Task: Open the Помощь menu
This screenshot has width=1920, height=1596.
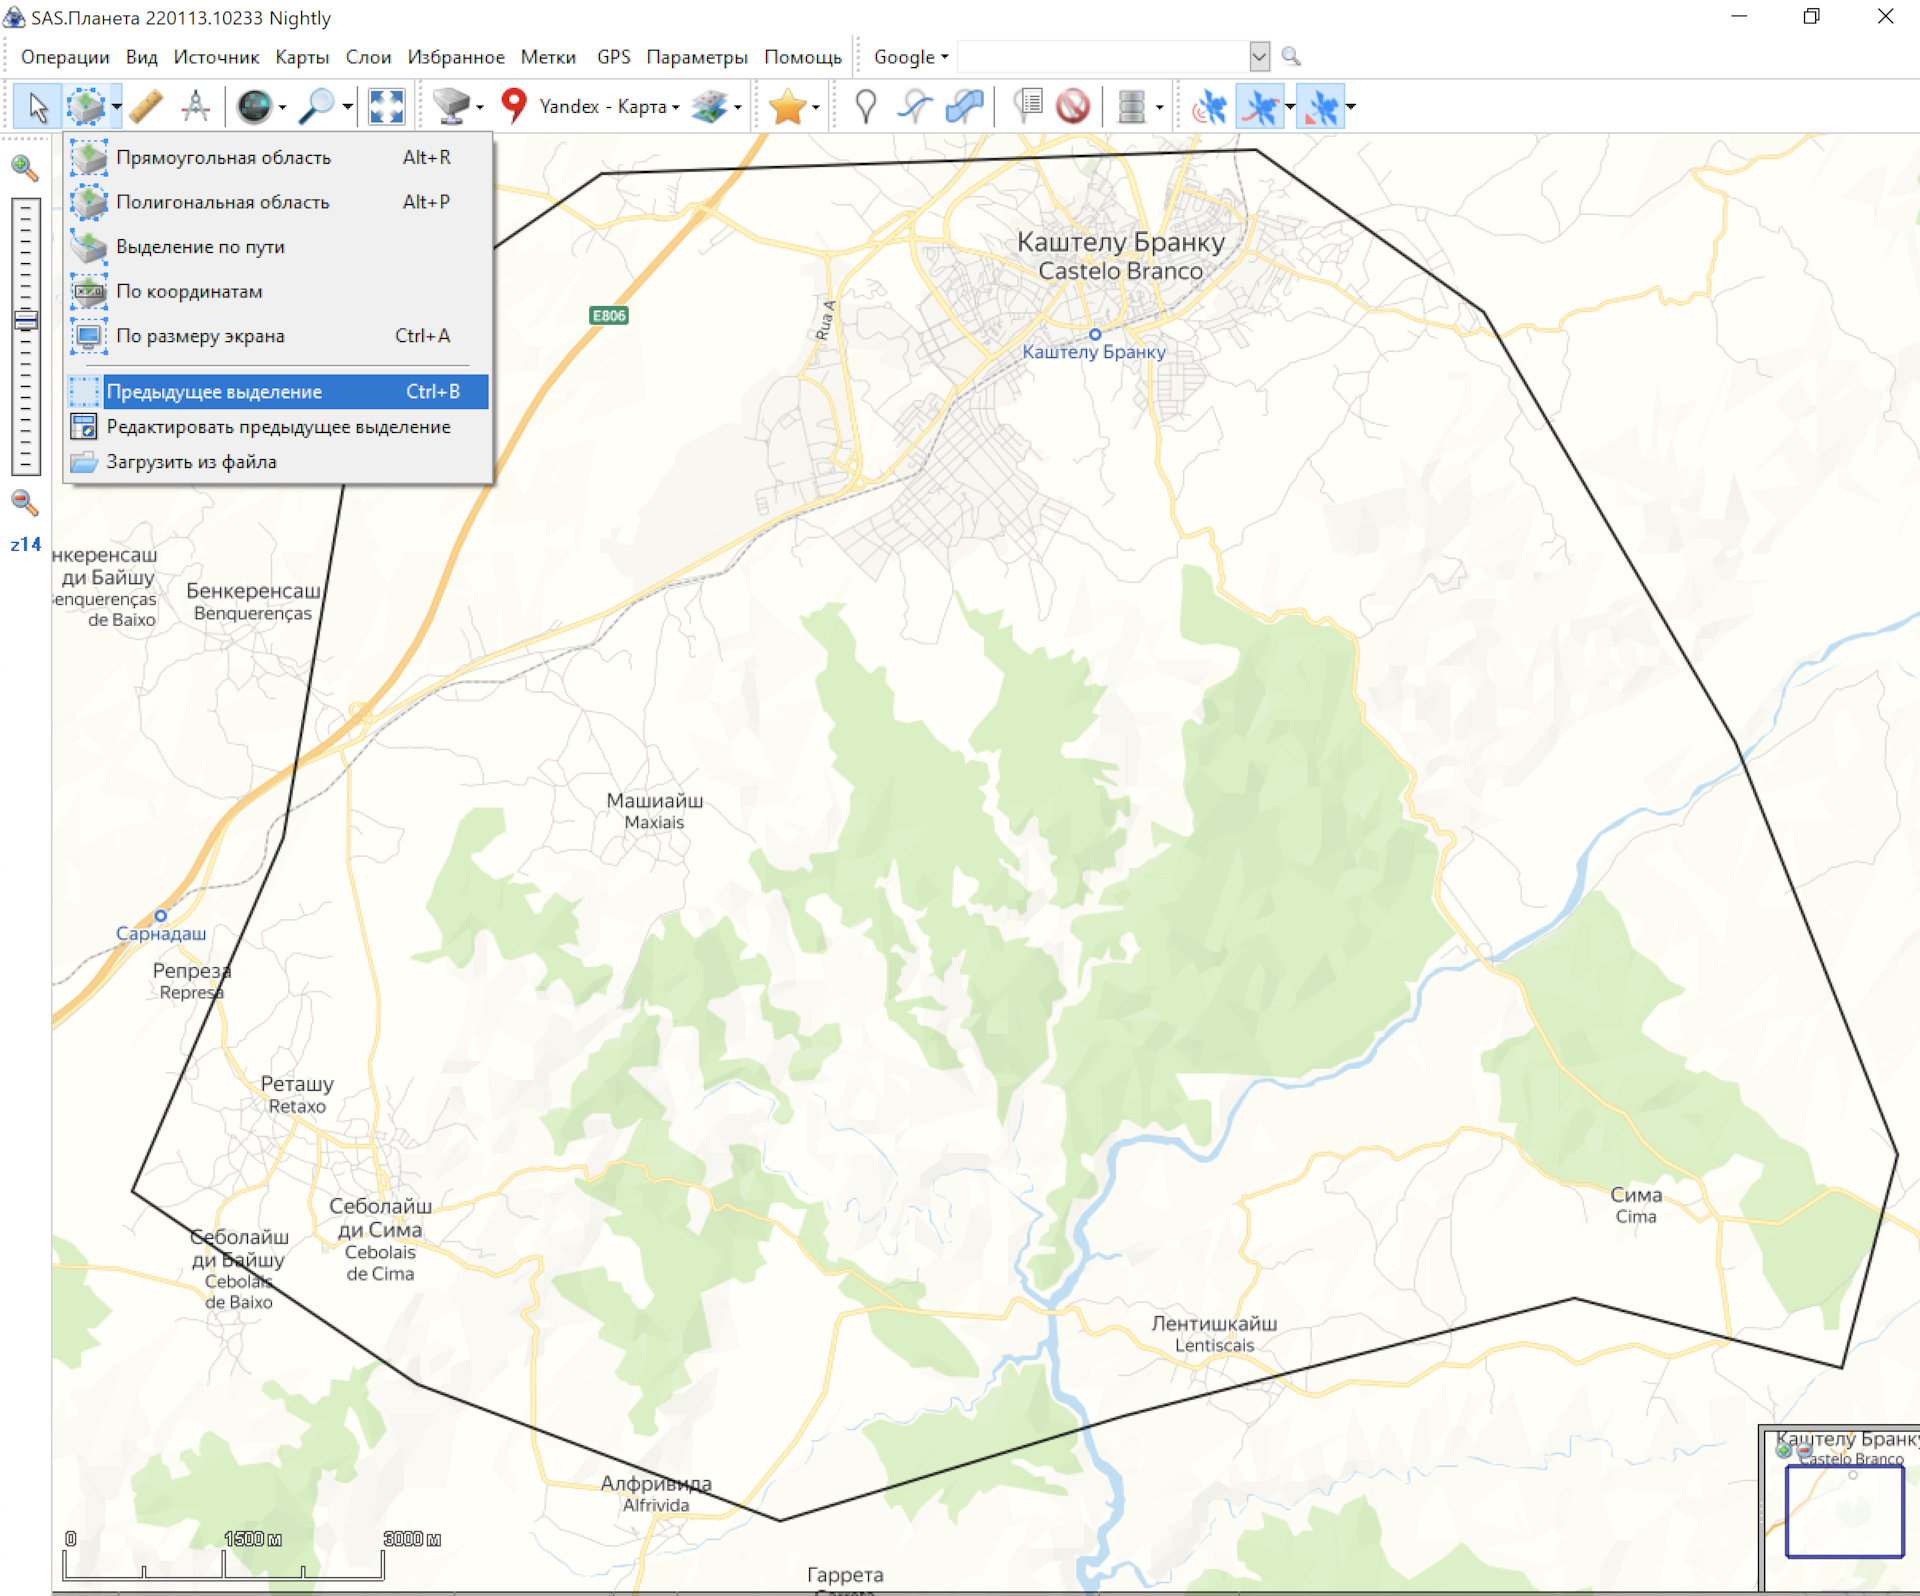Action: pos(803,57)
